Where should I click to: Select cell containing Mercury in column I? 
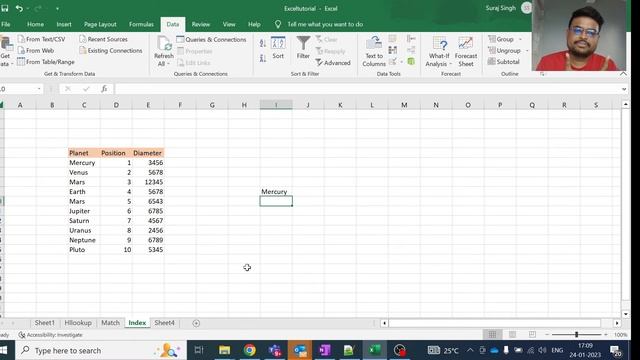coord(276,191)
